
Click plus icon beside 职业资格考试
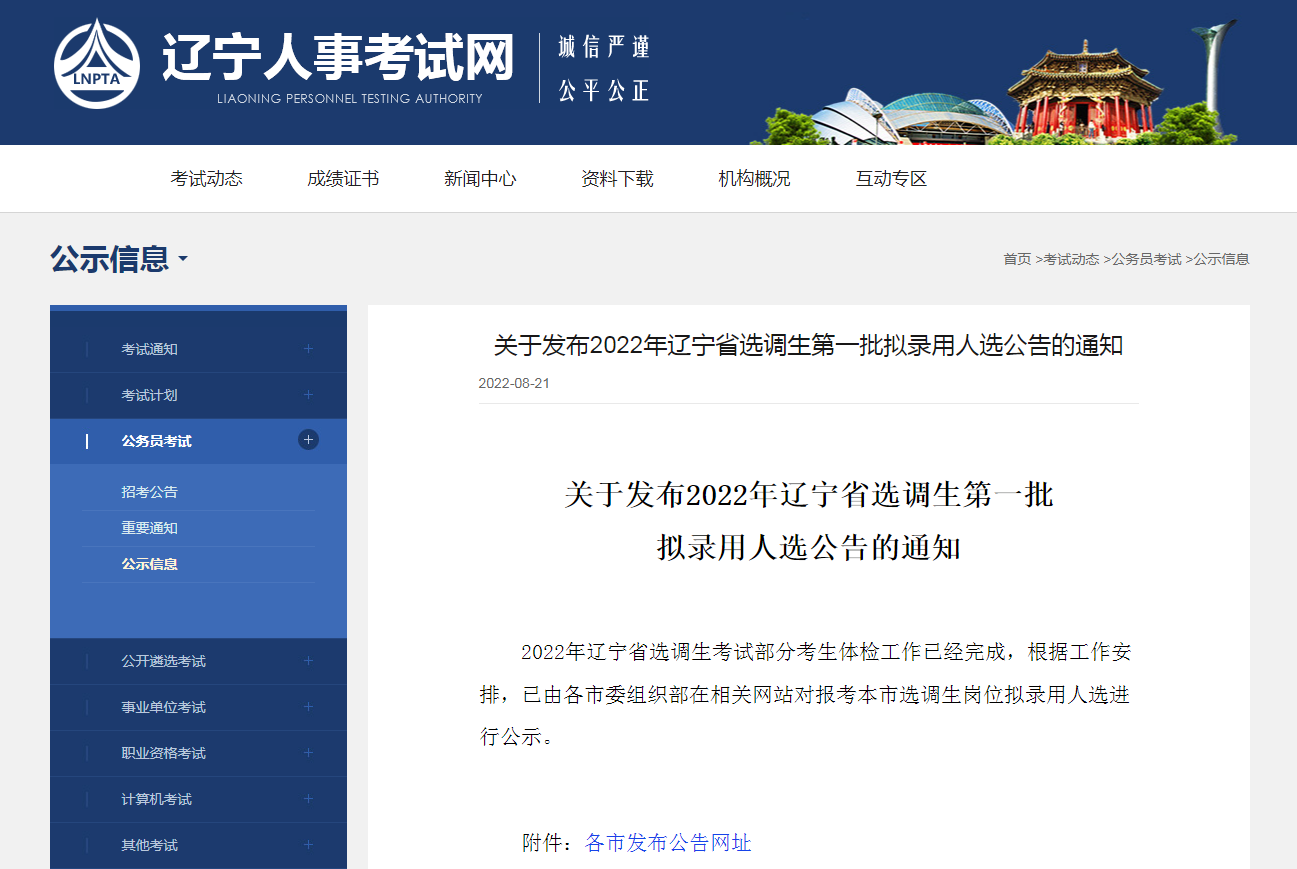coord(308,753)
